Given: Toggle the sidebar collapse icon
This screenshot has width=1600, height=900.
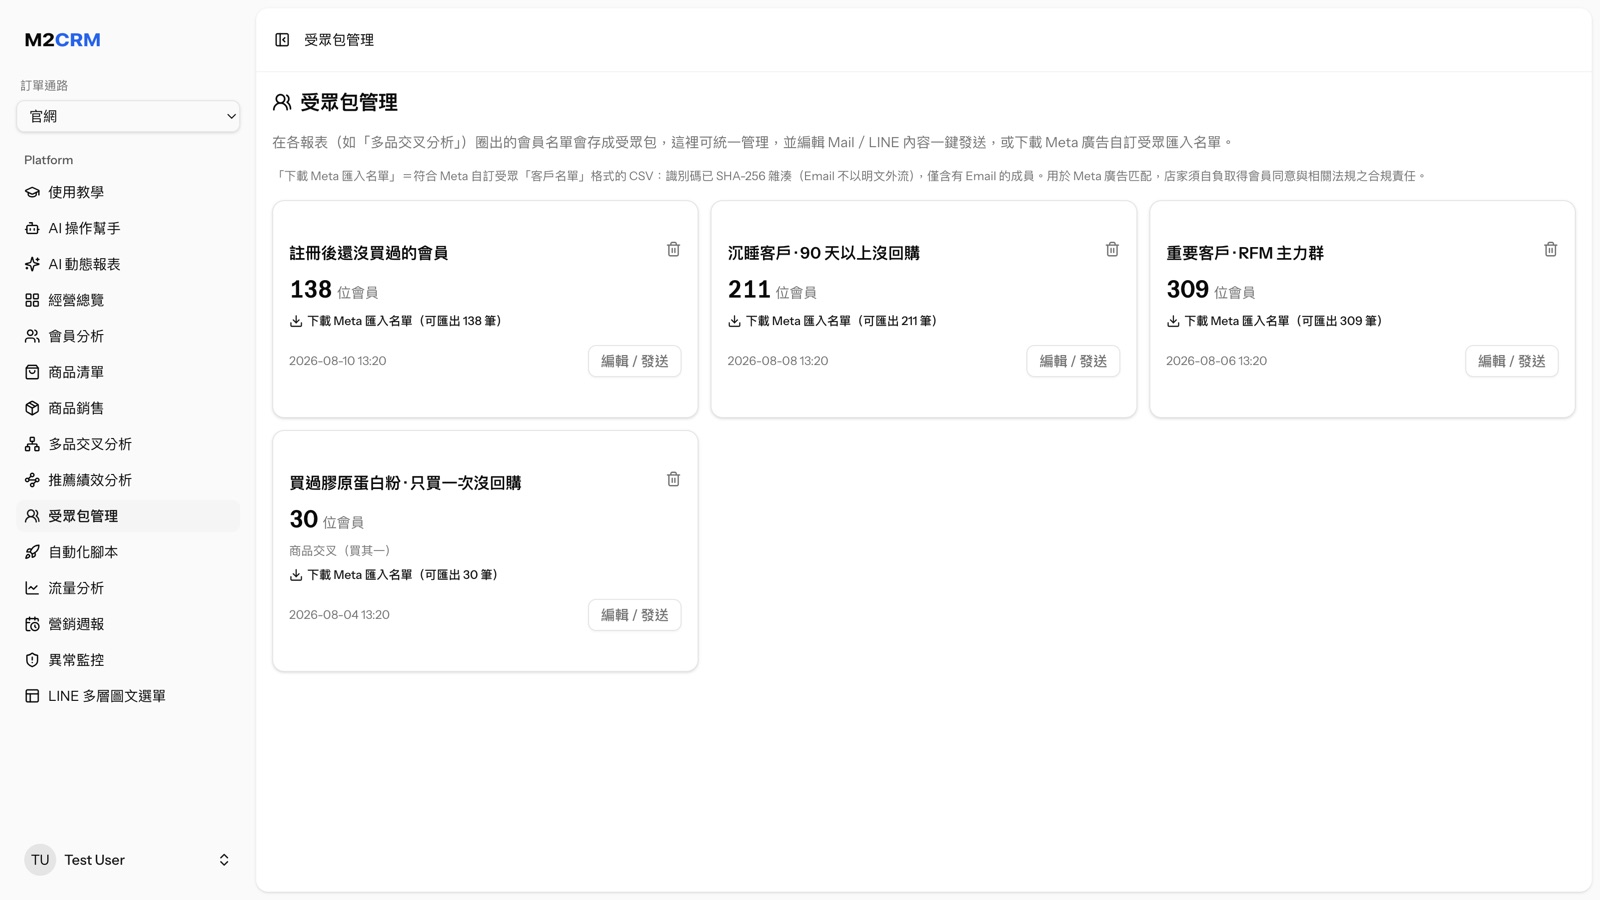Looking at the screenshot, I should 282,40.
